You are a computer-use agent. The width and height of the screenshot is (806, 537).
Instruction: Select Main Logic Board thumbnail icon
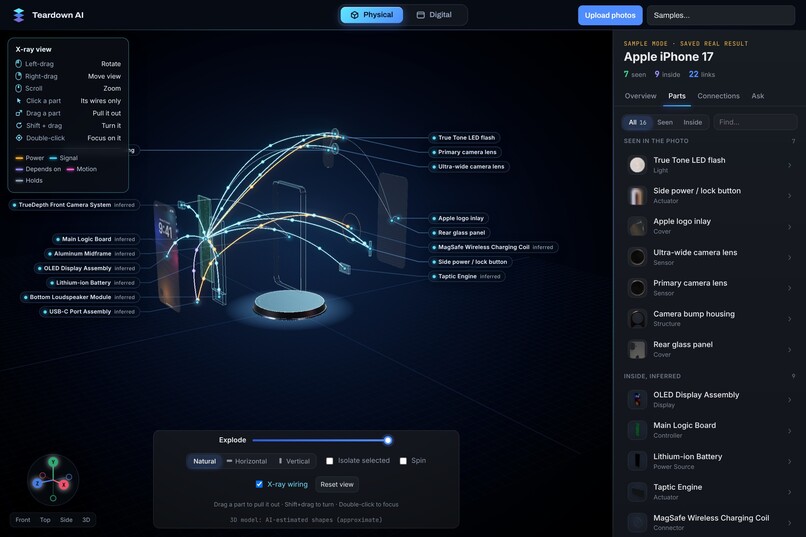pos(637,430)
